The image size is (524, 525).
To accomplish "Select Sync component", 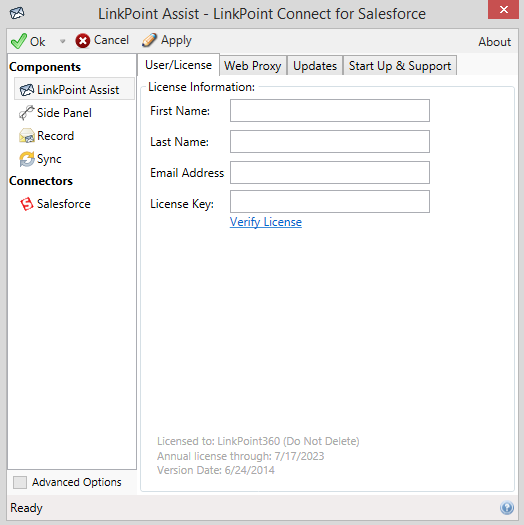I will coord(49,159).
